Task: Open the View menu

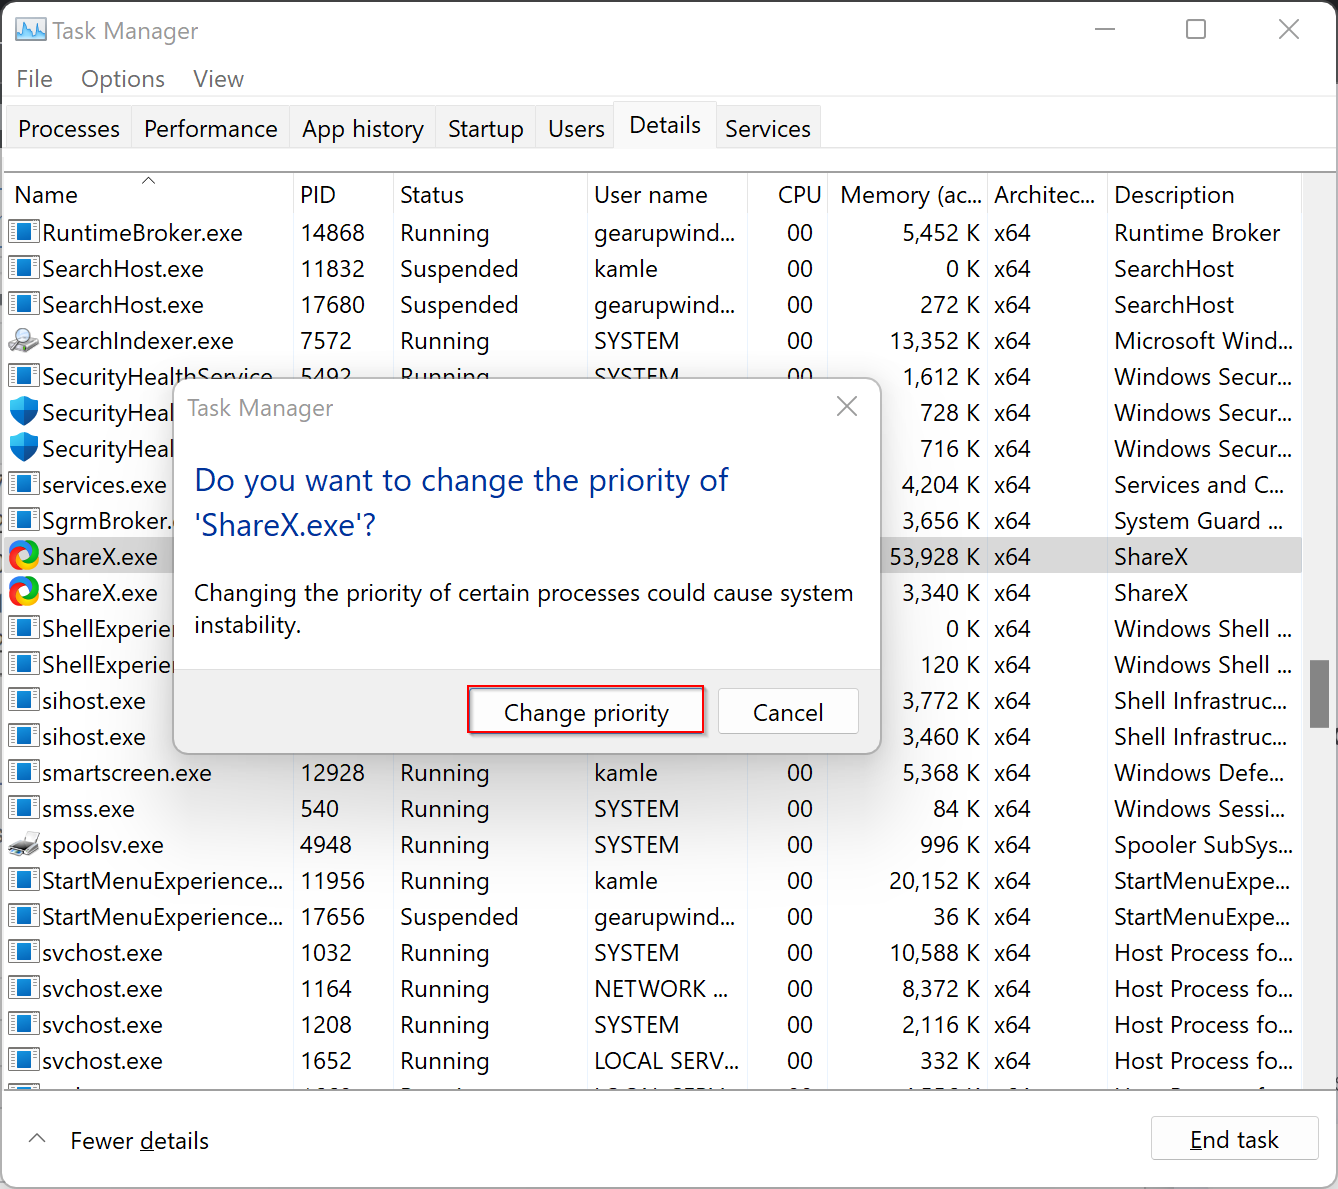Action: 219,79
